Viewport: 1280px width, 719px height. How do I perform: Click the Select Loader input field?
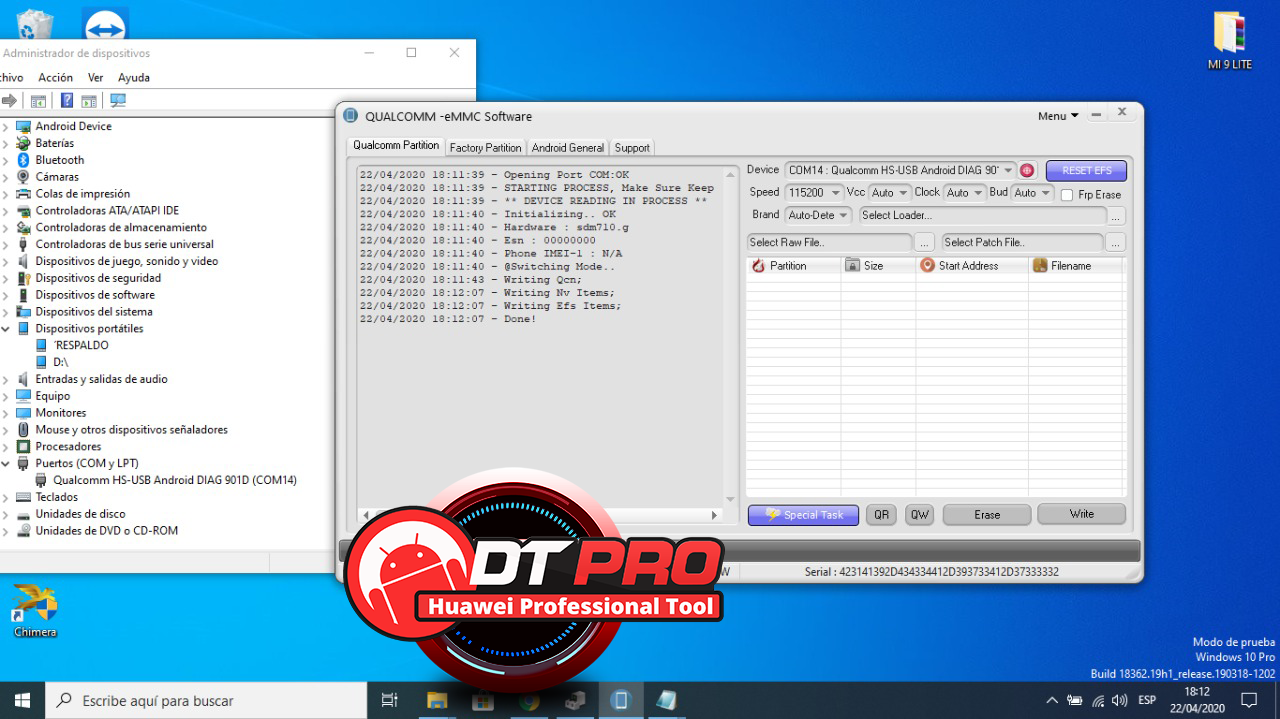982,215
